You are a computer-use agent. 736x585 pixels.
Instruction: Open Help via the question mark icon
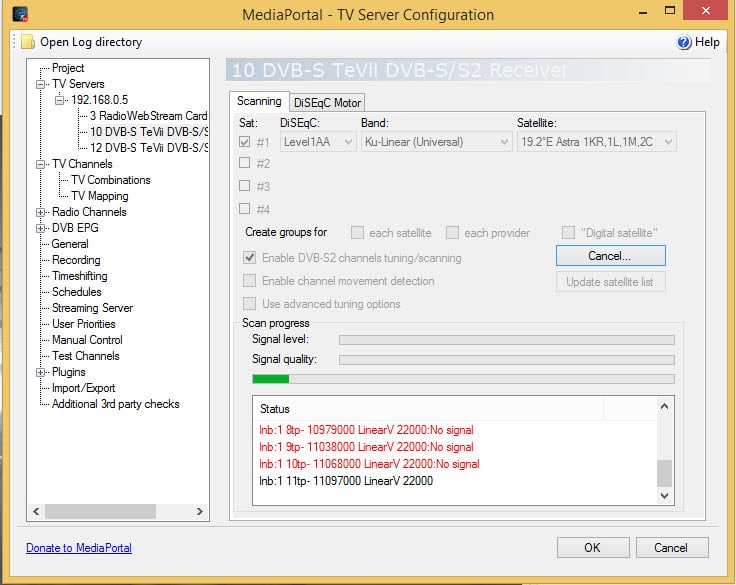click(684, 42)
